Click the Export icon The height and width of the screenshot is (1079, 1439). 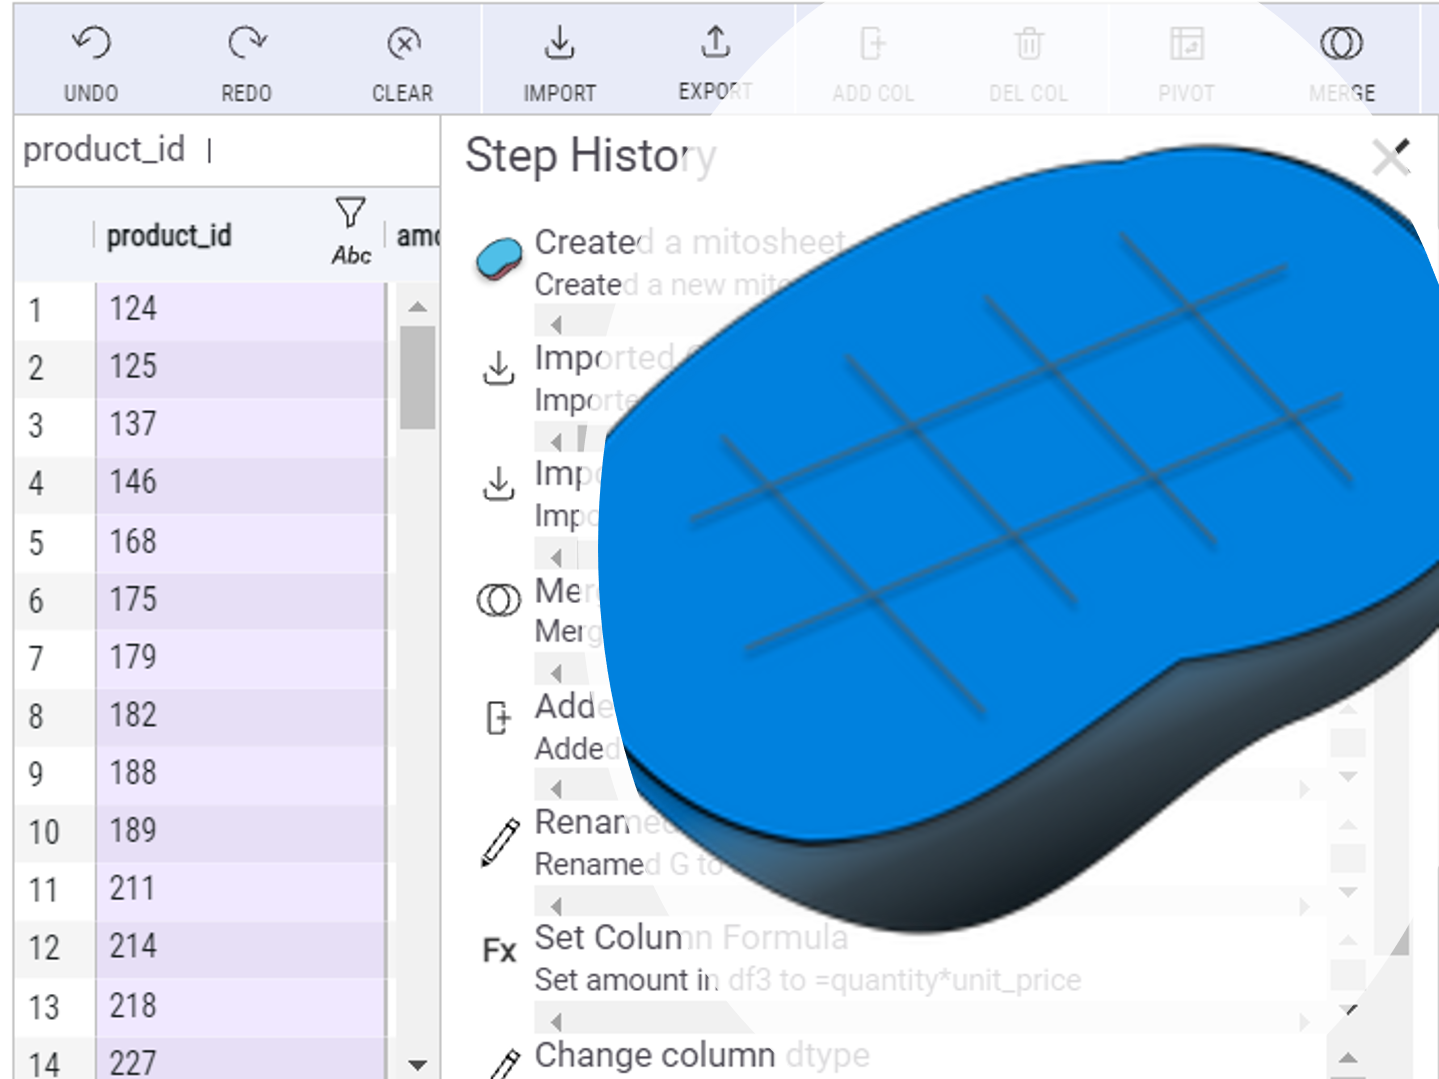(x=715, y=45)
